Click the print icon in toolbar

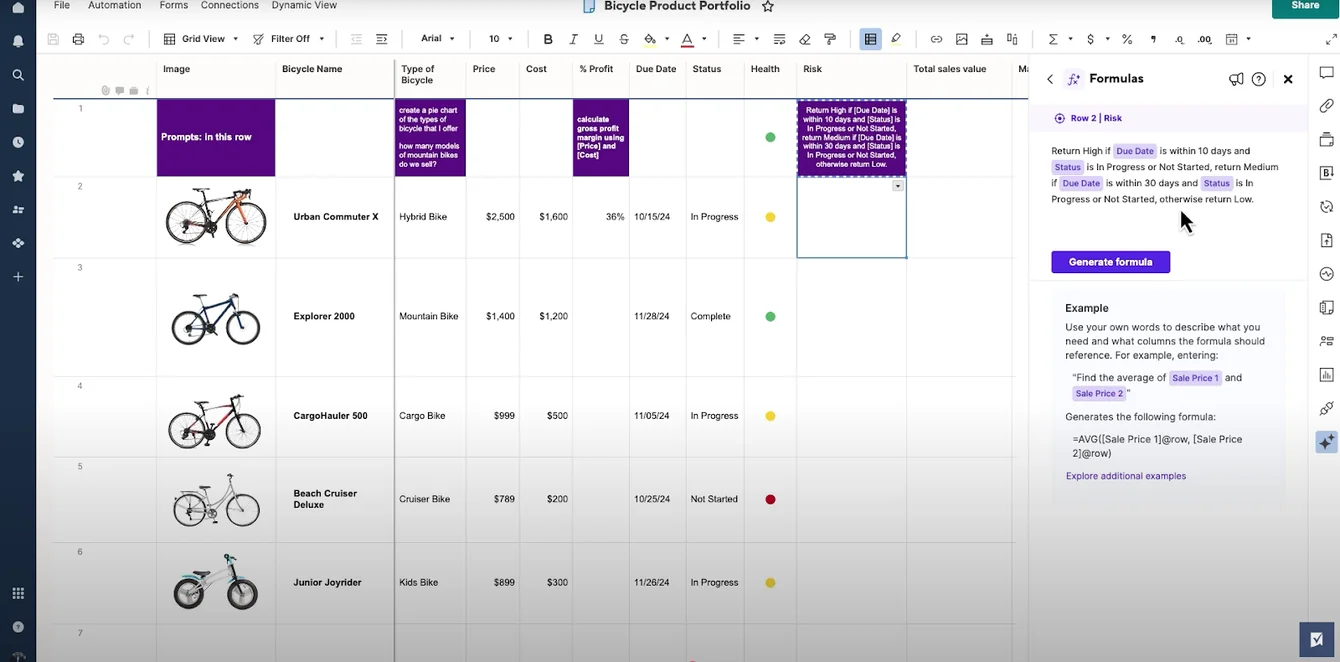78,39
